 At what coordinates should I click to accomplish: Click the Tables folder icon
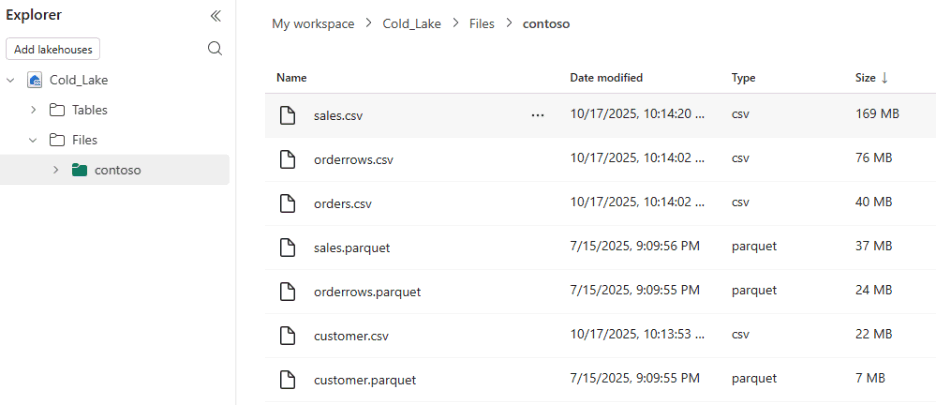tap(58, 110)
